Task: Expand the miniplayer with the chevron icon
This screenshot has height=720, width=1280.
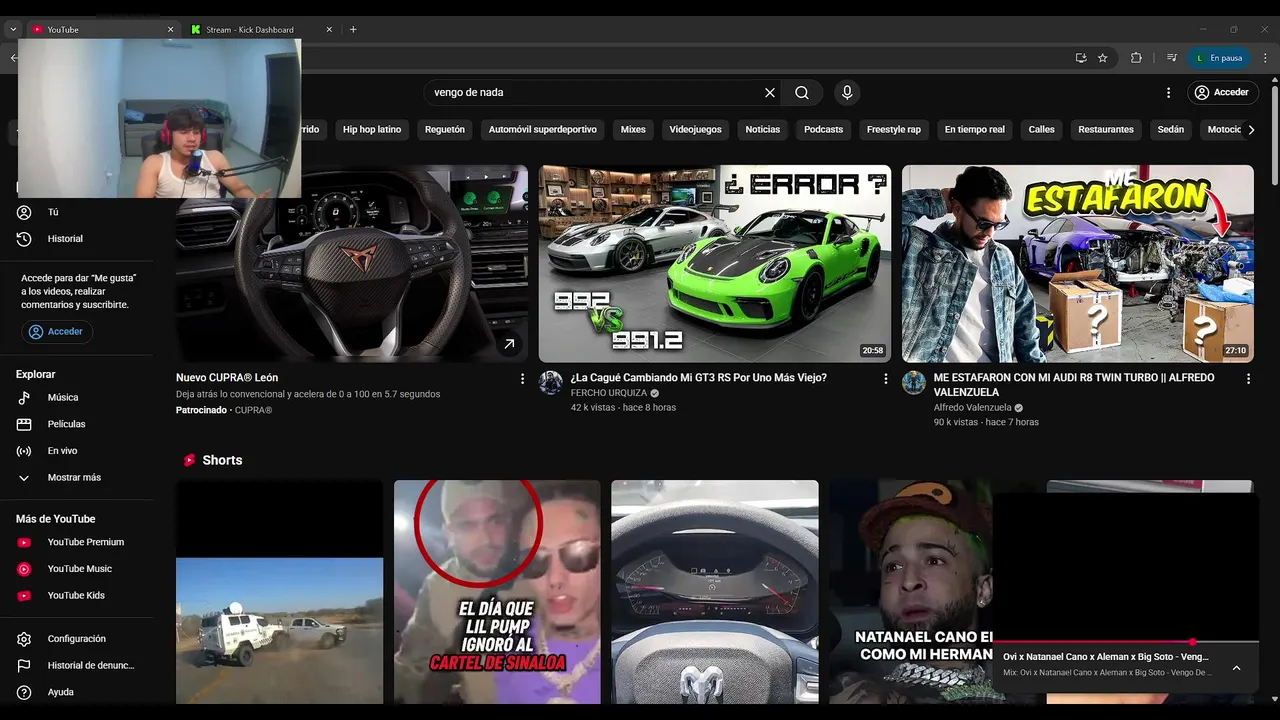Action: coord(1236,668)
